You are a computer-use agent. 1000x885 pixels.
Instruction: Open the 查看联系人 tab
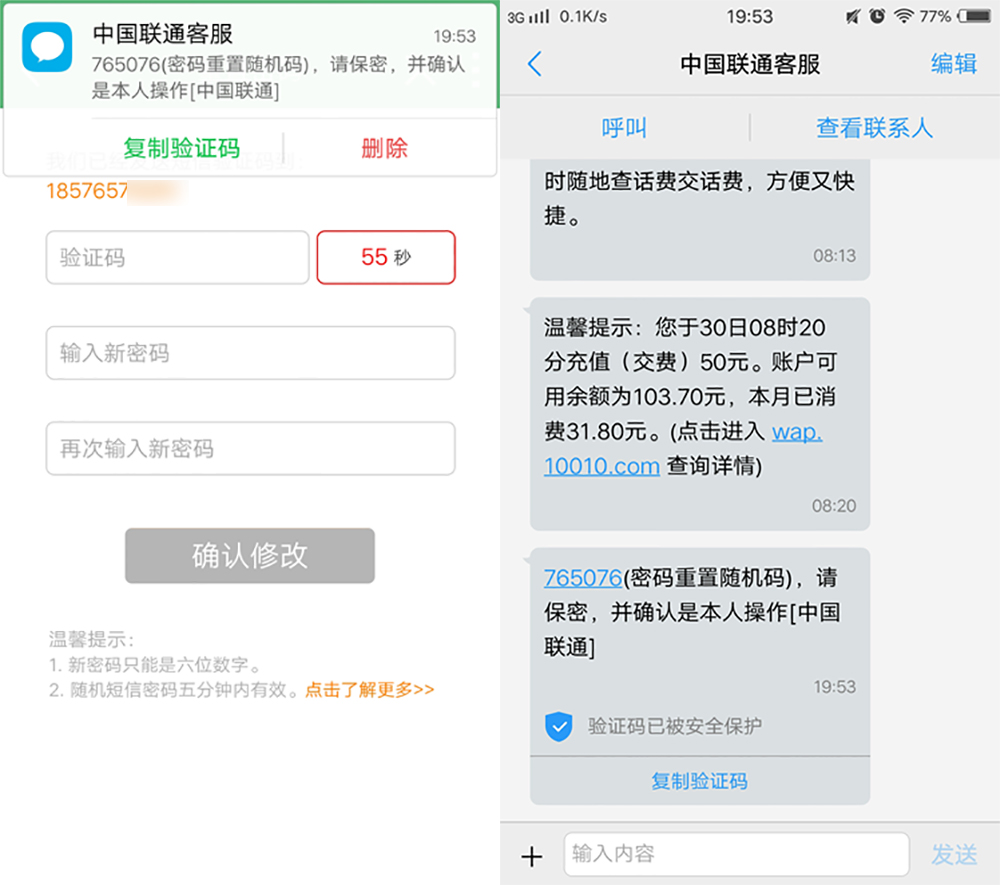[x=874, y=128]
